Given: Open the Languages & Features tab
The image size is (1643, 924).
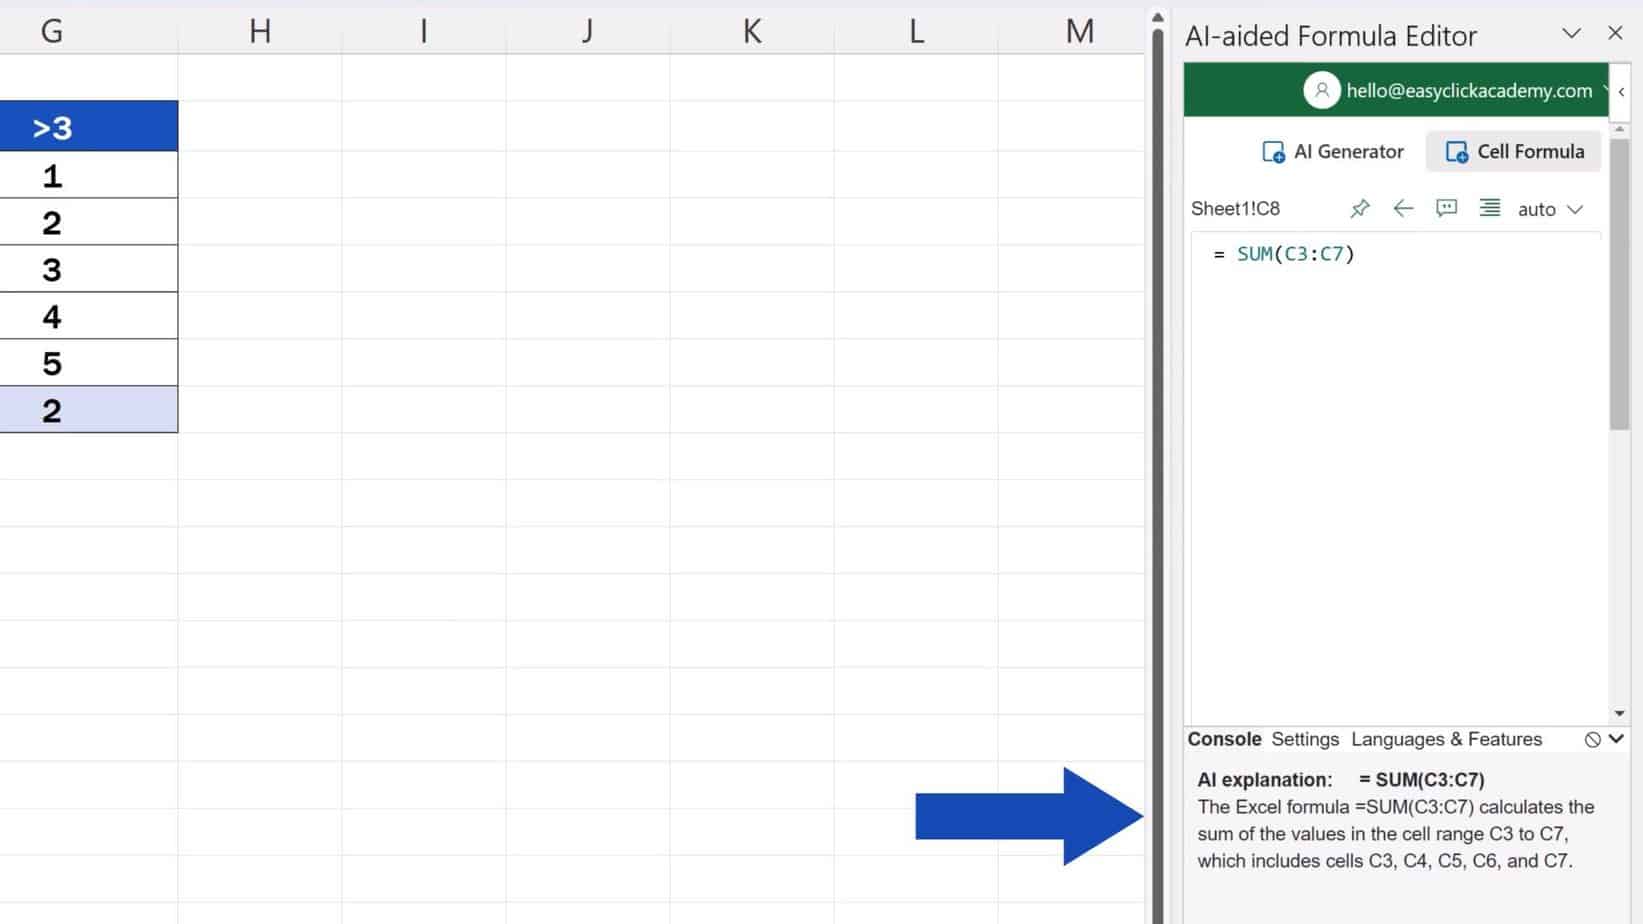Looking at the screenshot, I should 1446,739.
